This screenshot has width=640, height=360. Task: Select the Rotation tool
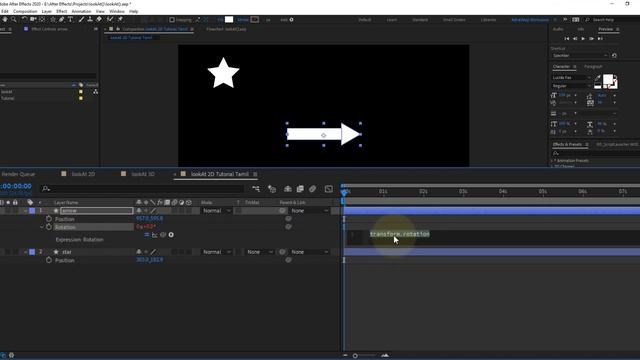click(24, 19)
